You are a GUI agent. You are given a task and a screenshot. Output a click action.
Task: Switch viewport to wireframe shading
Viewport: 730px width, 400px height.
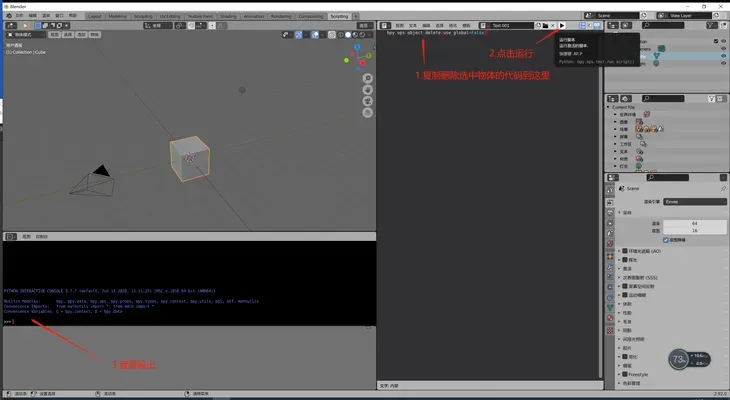[341, 35]
